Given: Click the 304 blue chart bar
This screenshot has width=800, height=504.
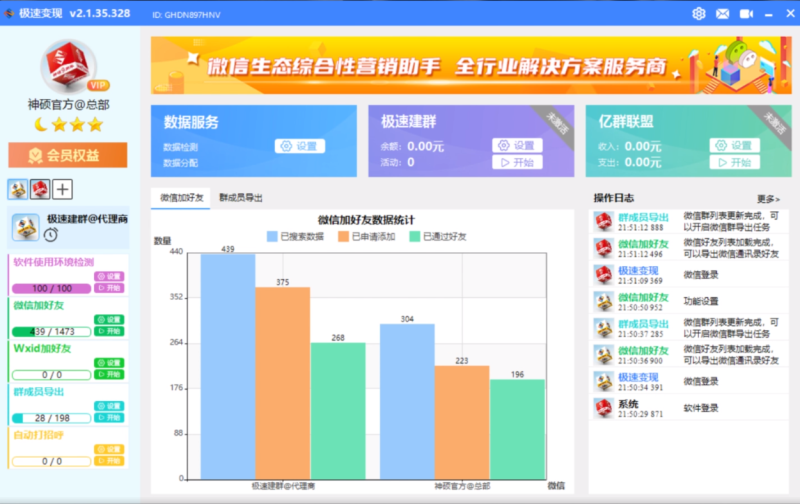Looking at the screenshot, I should pyautogui.click(x=407, y=401).
